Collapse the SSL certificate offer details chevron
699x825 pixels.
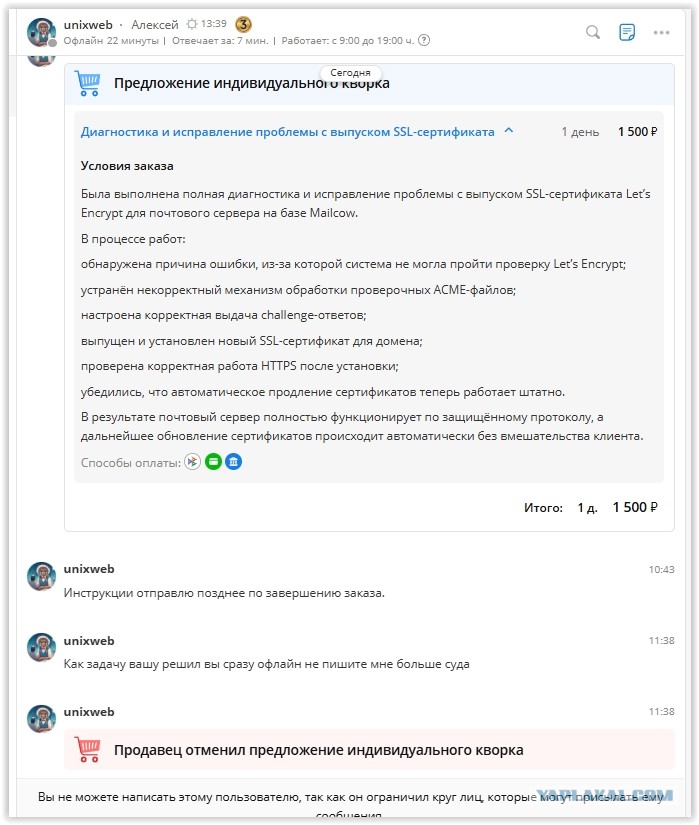click(x=509, y=131)
